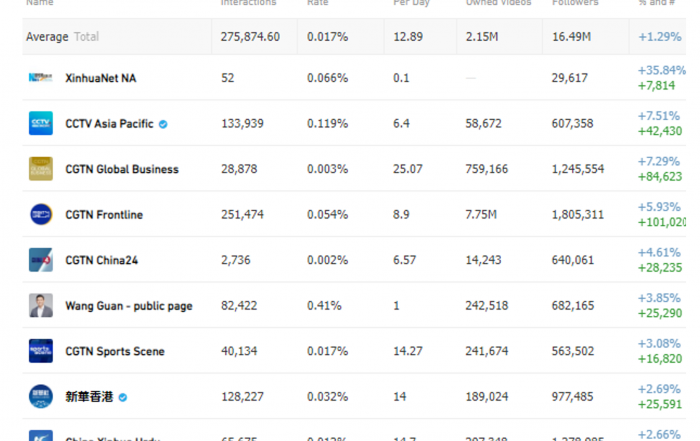Viewport: 700px width, 441px height.
Task: Click CGTN China24 page name
Action: 101,260
